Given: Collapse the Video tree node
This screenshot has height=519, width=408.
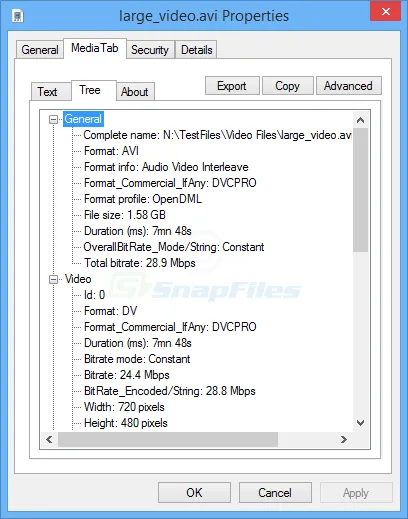Looking at the screenshot, I should (x=53, y=279).
